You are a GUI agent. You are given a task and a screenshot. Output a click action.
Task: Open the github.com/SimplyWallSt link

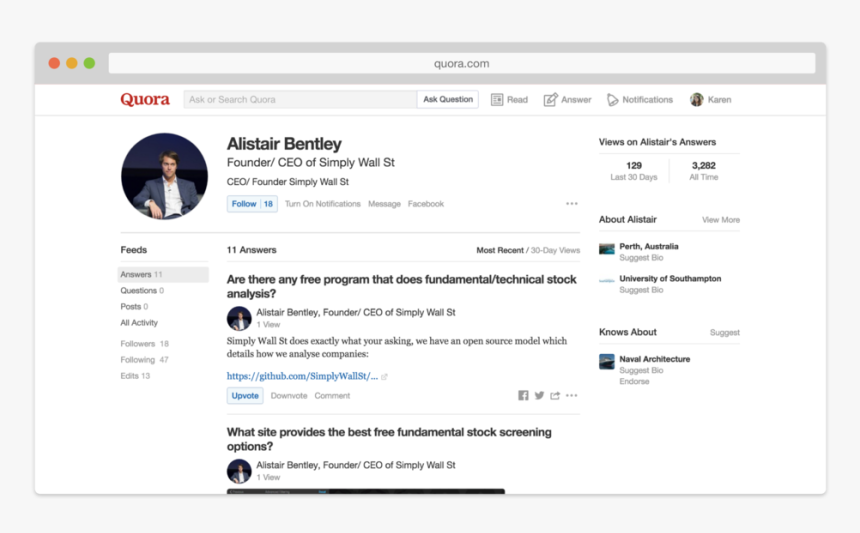pyautogui.click(x=302, y=376)
